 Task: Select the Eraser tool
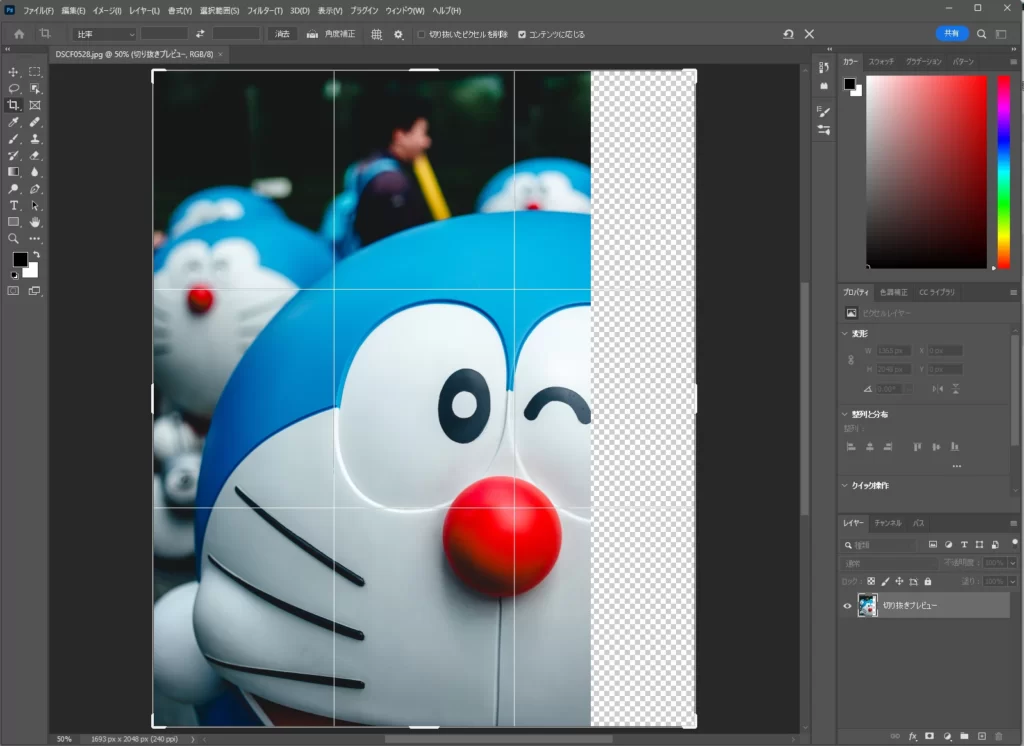35,155
